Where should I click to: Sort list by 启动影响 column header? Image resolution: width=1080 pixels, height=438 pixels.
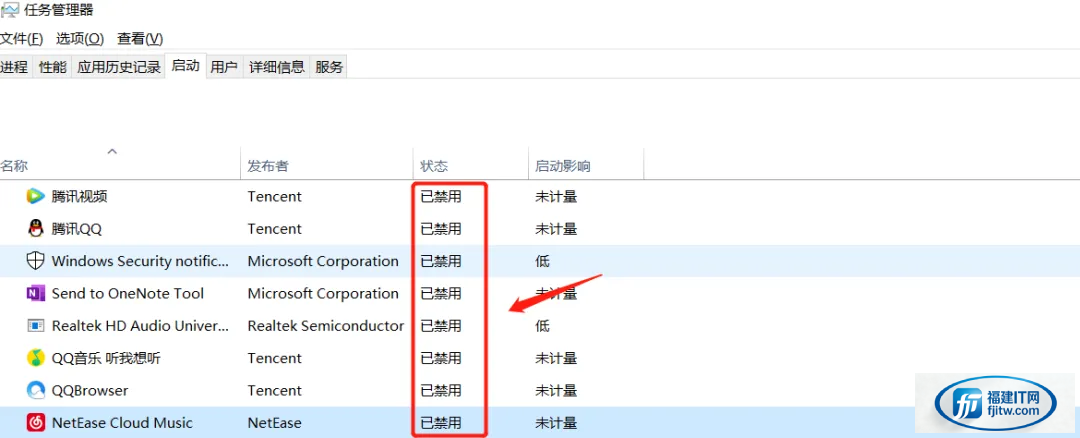pos(563,166)
